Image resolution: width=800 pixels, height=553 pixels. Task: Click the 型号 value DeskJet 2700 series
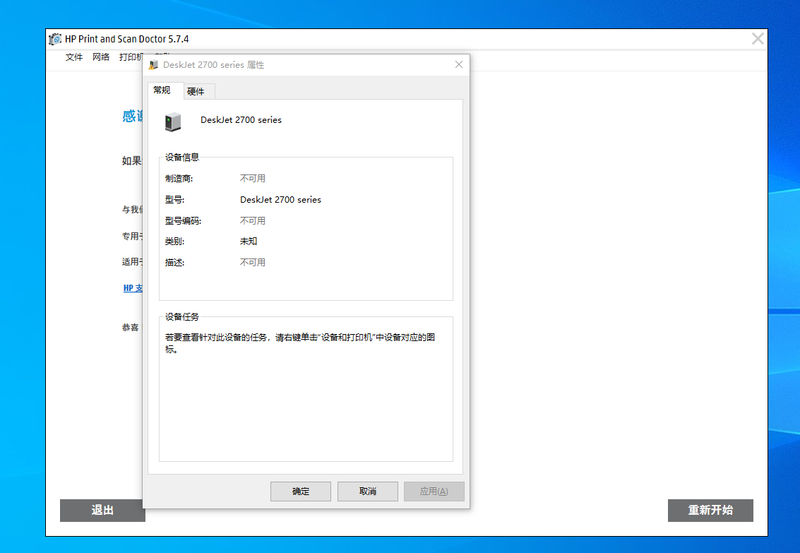280,200
